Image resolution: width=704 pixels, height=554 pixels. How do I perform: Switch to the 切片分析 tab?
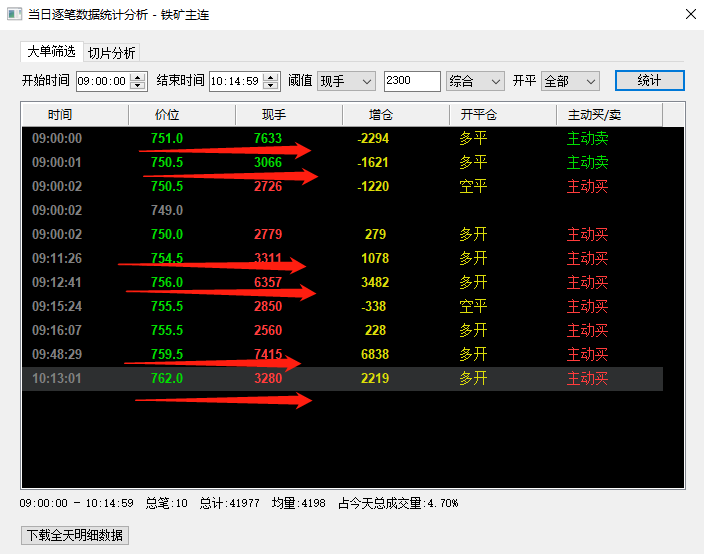click(111, 53)
